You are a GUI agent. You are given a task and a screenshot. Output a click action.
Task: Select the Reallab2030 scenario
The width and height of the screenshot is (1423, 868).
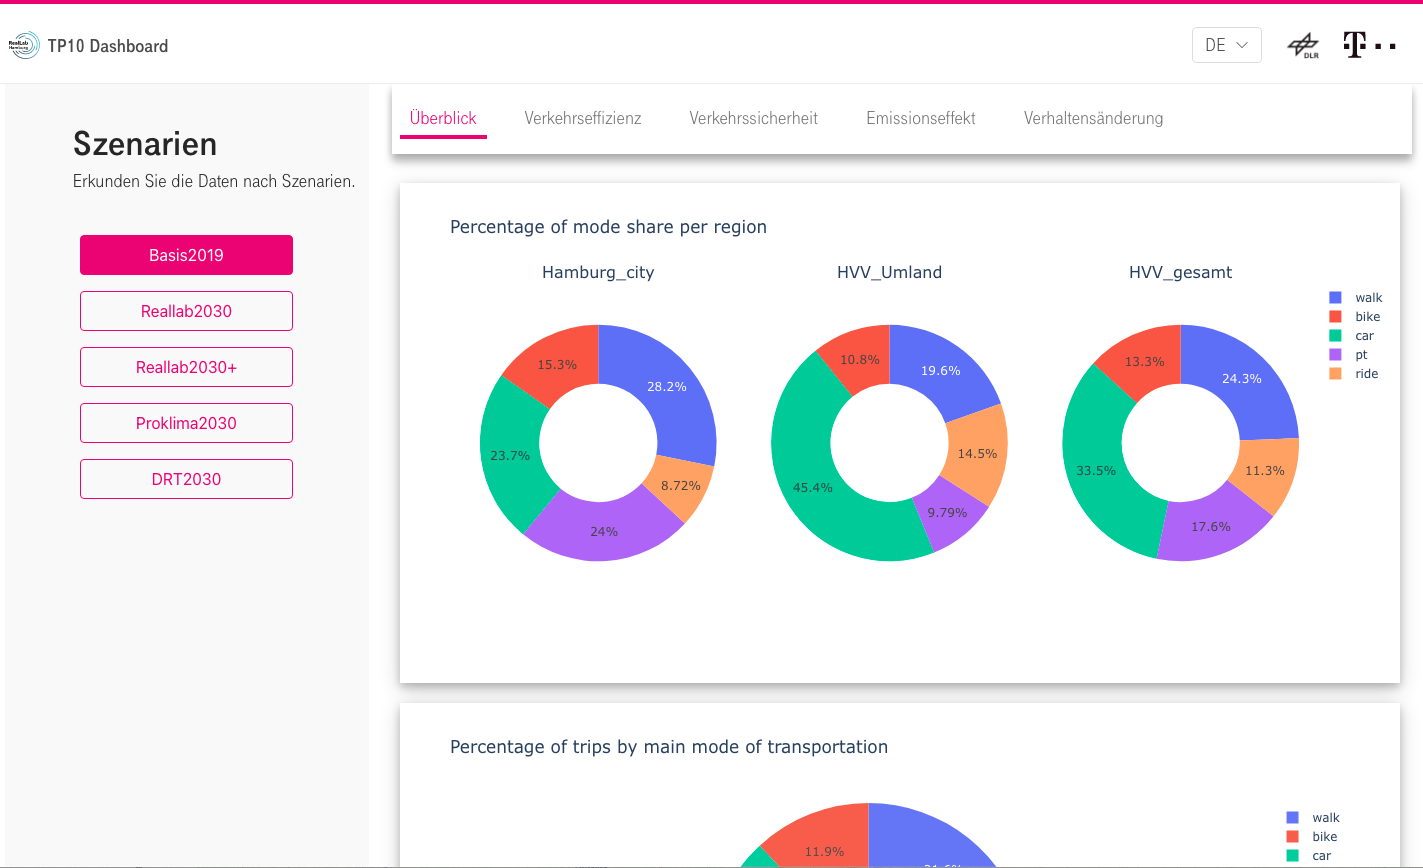pyautogui.click(x=186, y=311)
